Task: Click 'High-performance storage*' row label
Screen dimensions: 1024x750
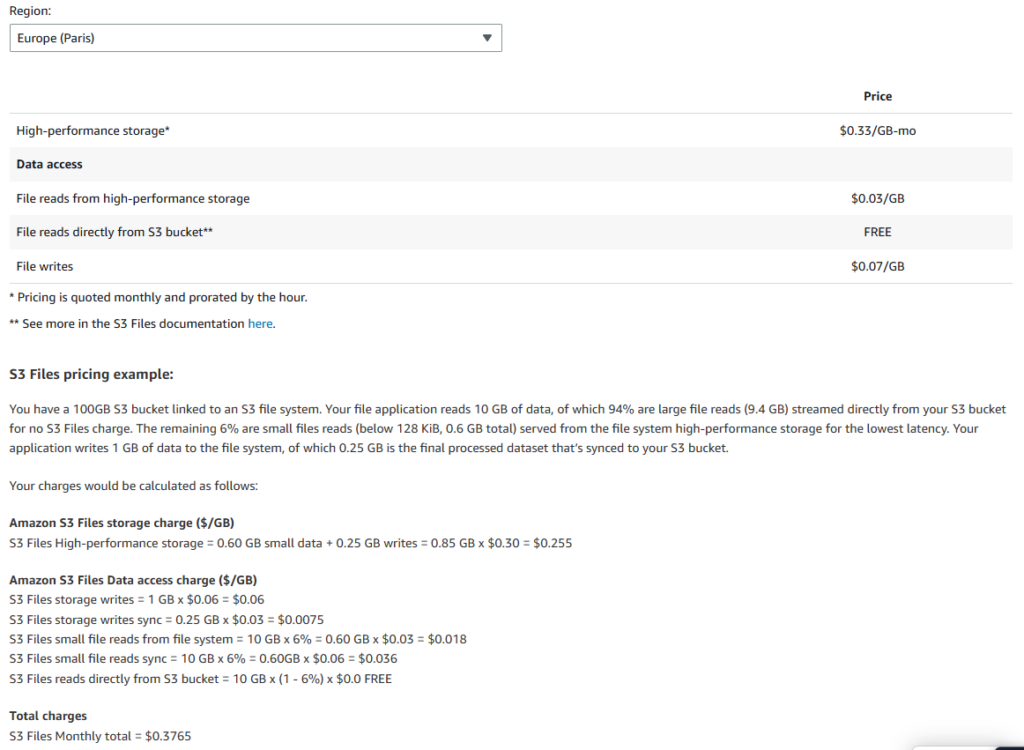Action: (93, 131)
